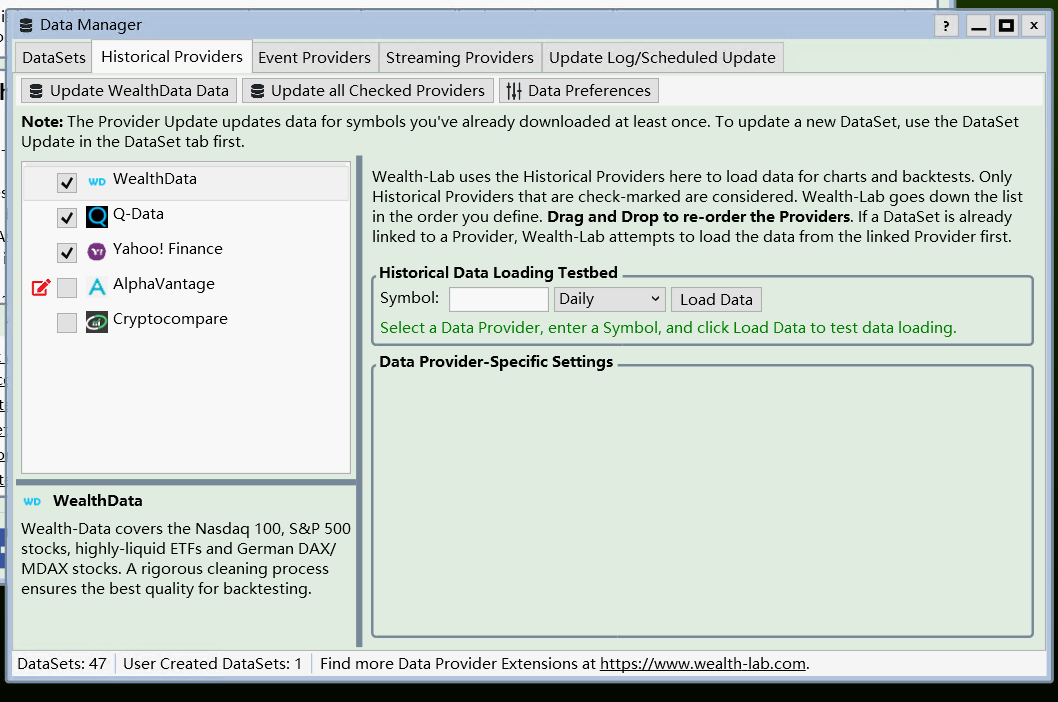This screenshot has height=702, width=1058.
Task: Uncheck the Yahoo! Finance checkbox
Action: (x=66, y=253)
